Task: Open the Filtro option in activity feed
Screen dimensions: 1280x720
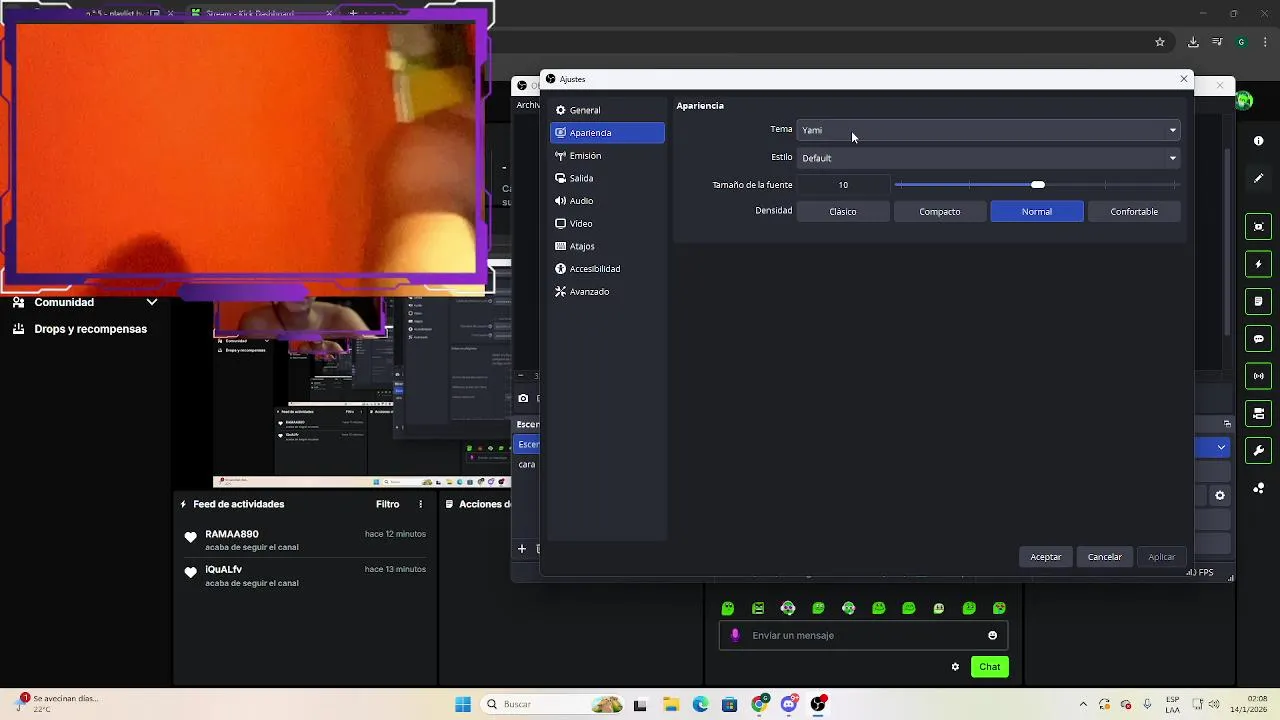Action: [387, 504]
